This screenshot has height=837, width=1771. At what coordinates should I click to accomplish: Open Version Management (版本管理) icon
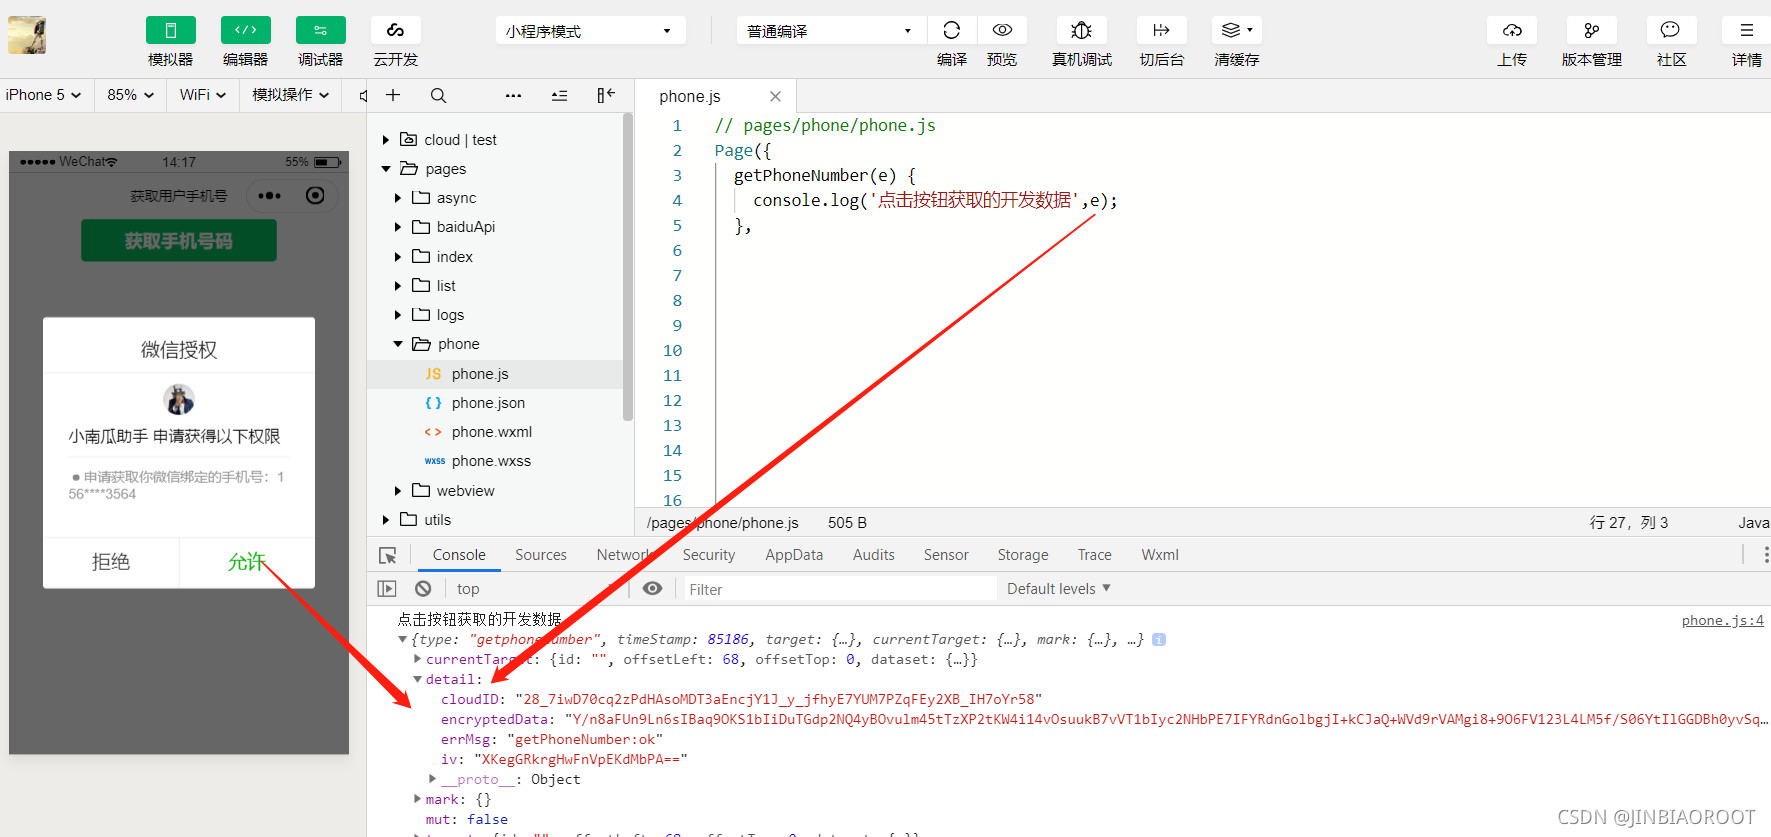1591,30
